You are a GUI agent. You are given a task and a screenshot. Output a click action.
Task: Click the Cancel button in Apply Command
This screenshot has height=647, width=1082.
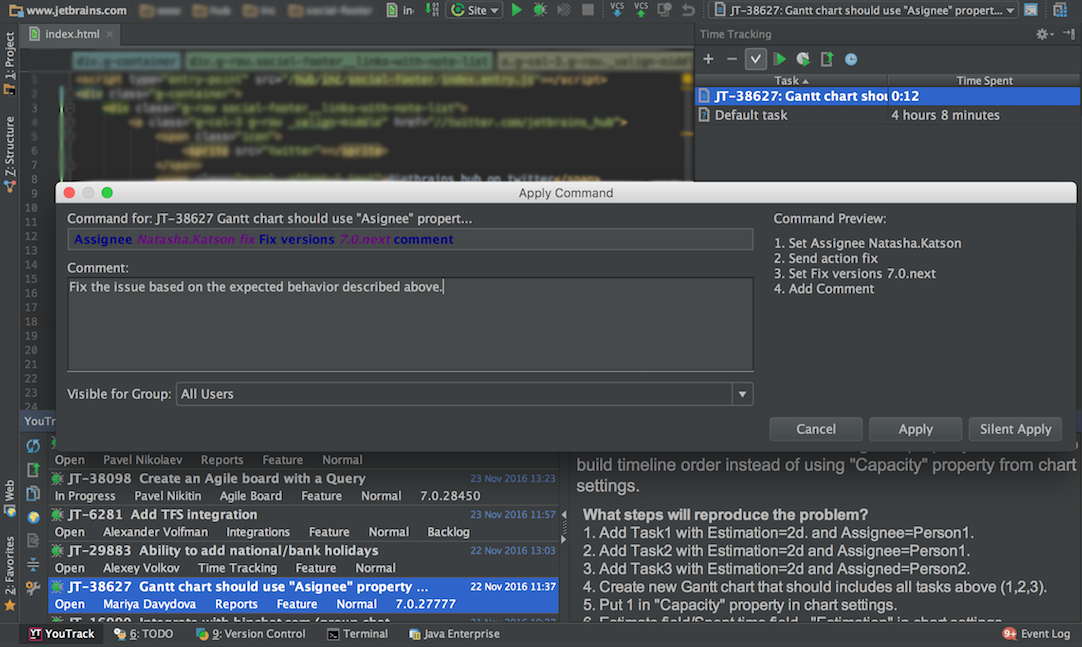tap(816, 429)
